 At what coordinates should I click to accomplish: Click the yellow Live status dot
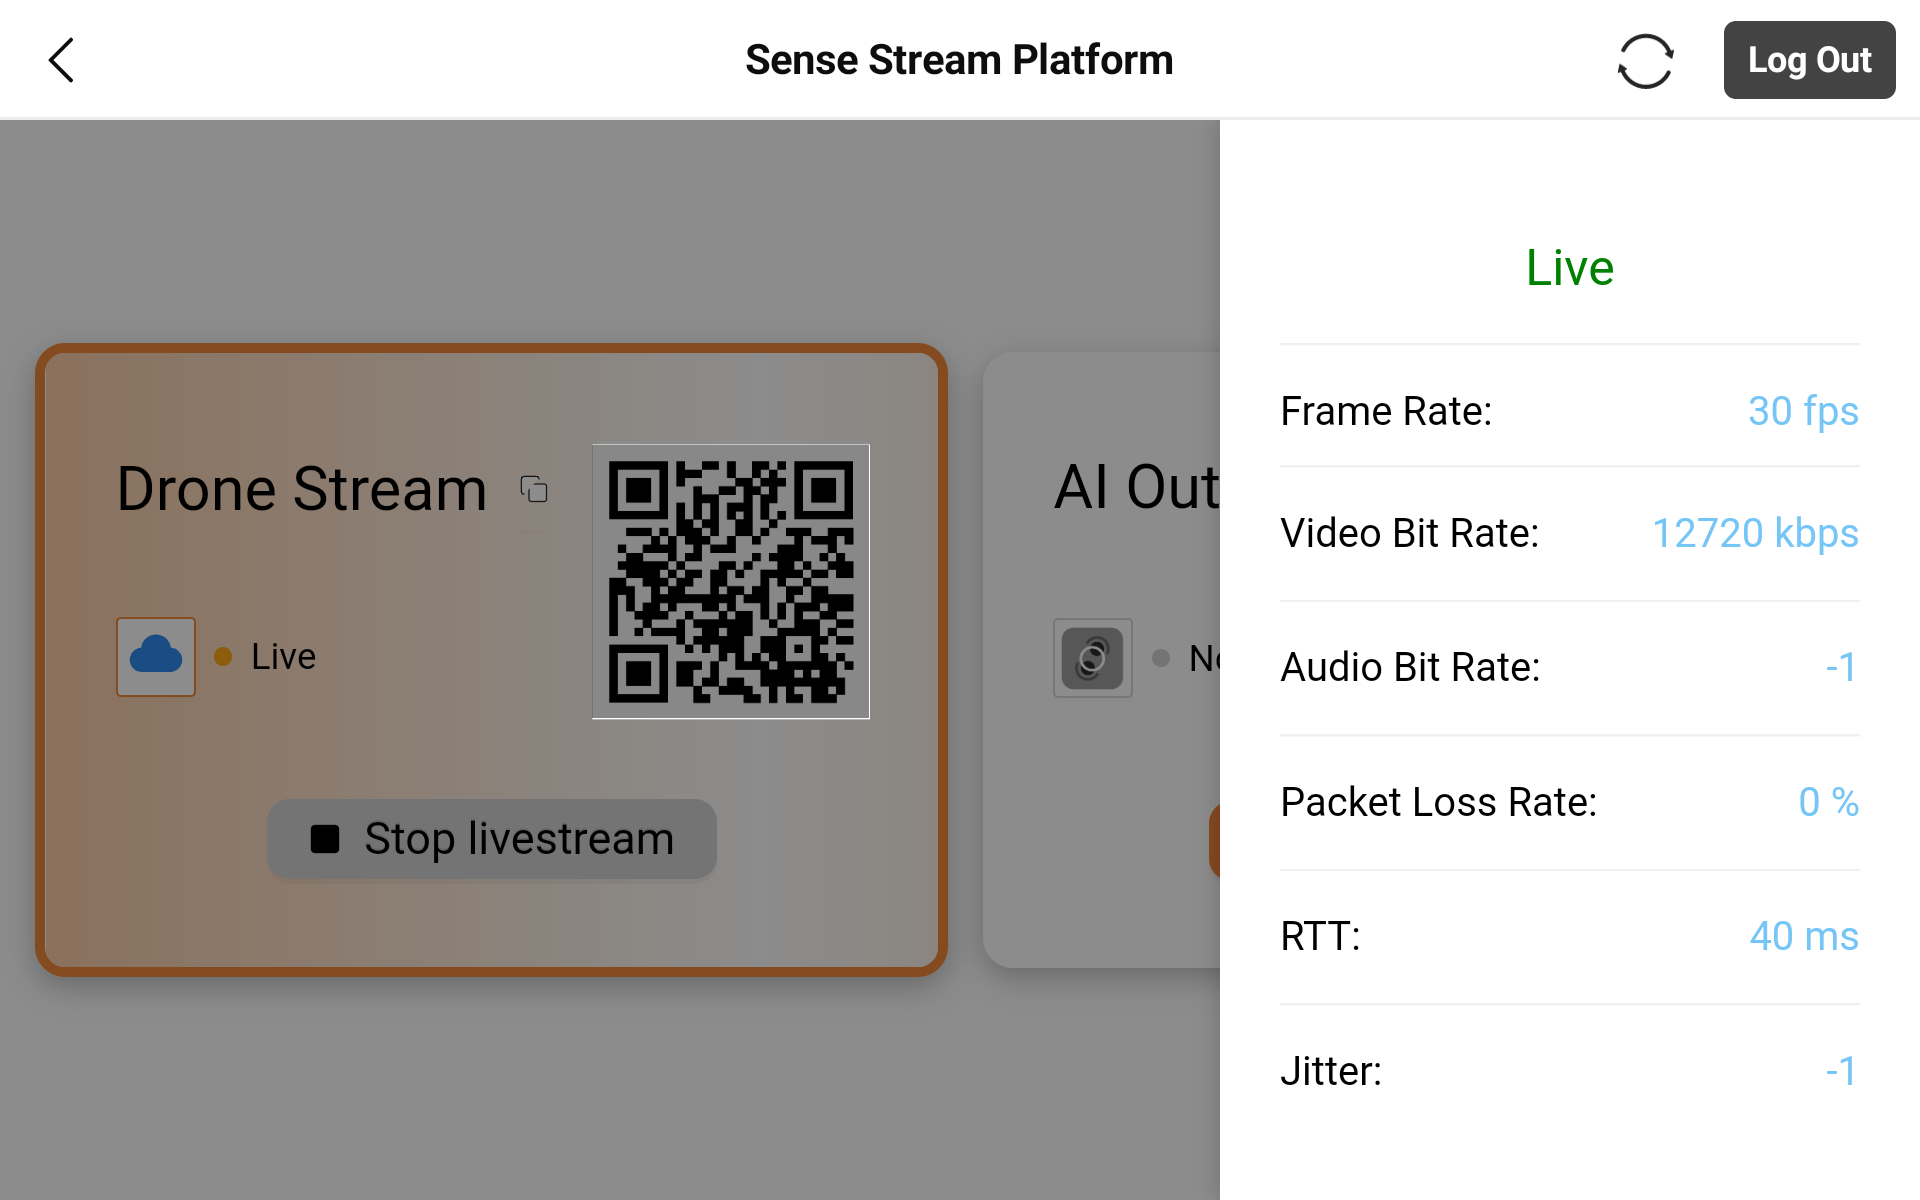222,657
